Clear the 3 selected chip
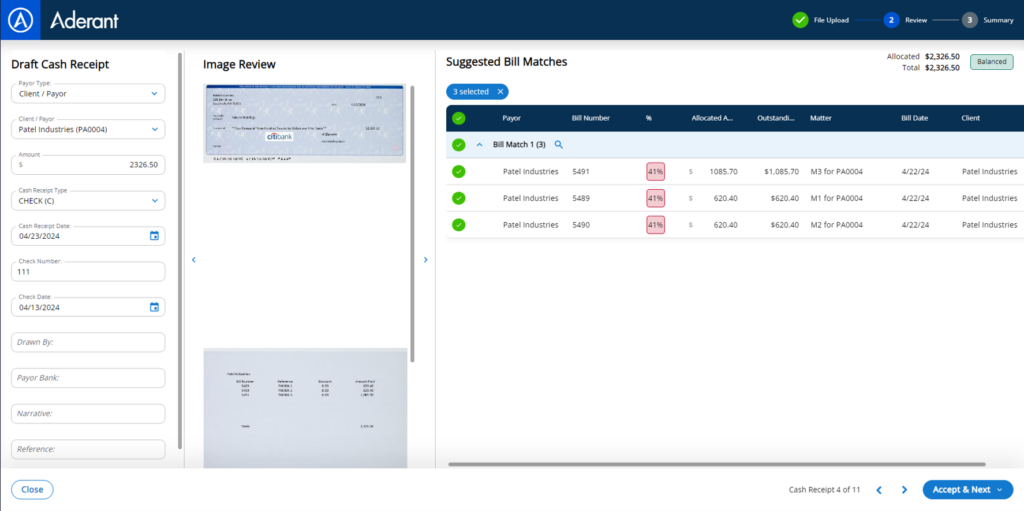This screenshot has width=1024, height=511. [500, 91]
